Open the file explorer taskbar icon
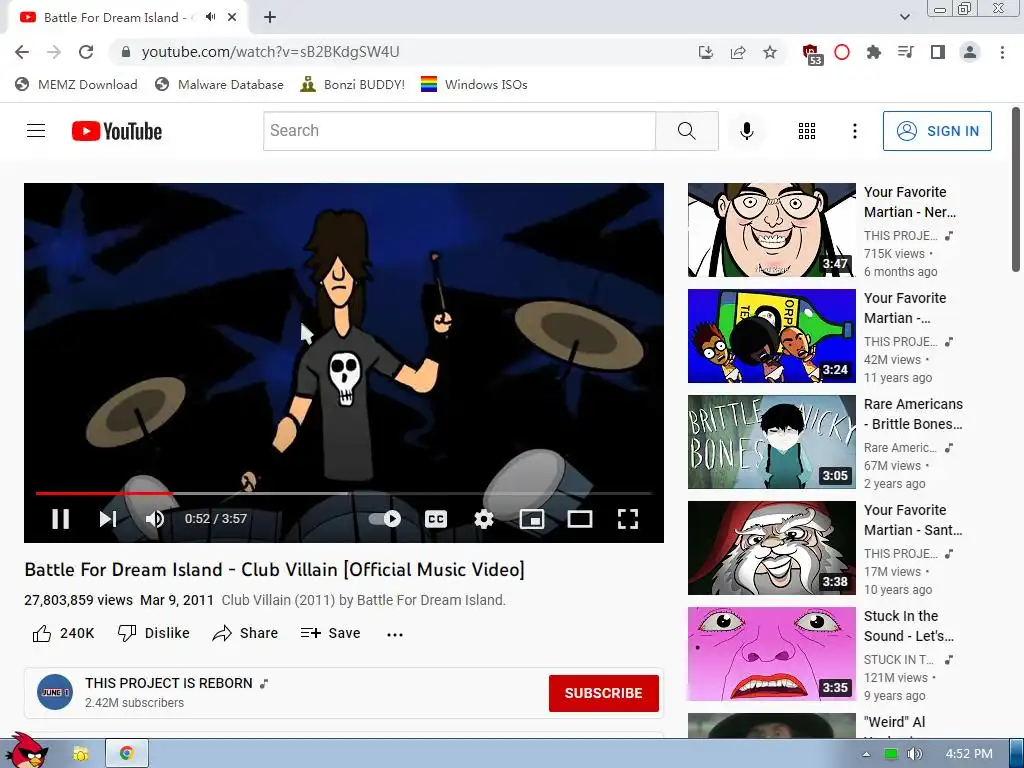1024x768 pixels. coord(80,754)
